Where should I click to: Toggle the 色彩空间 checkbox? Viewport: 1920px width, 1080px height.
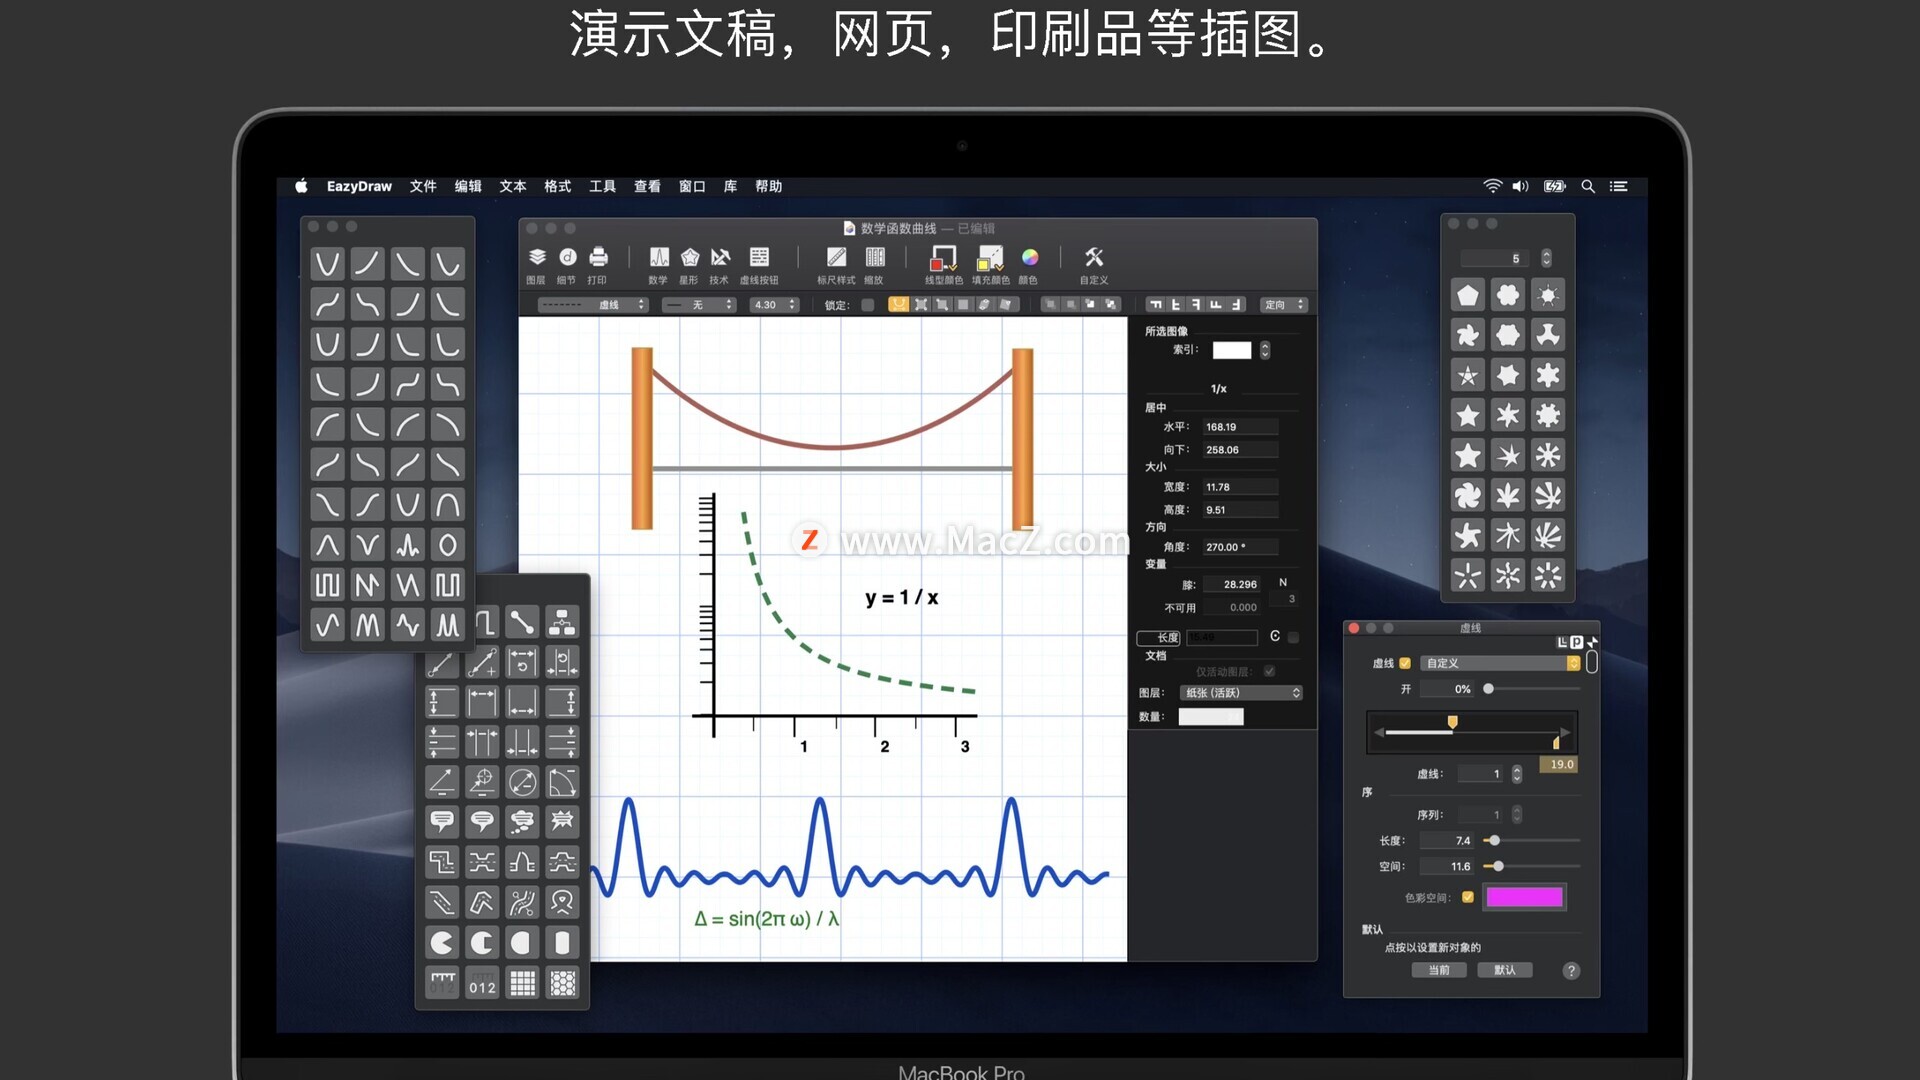pyautogui.click(x=1468, y=897)
